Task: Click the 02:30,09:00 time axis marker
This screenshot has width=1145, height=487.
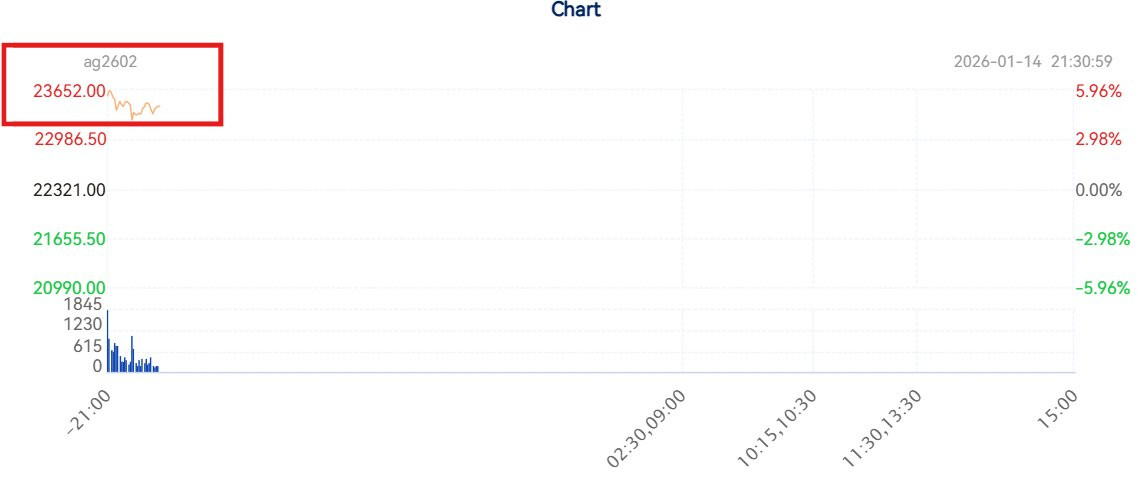Action: 646,428
